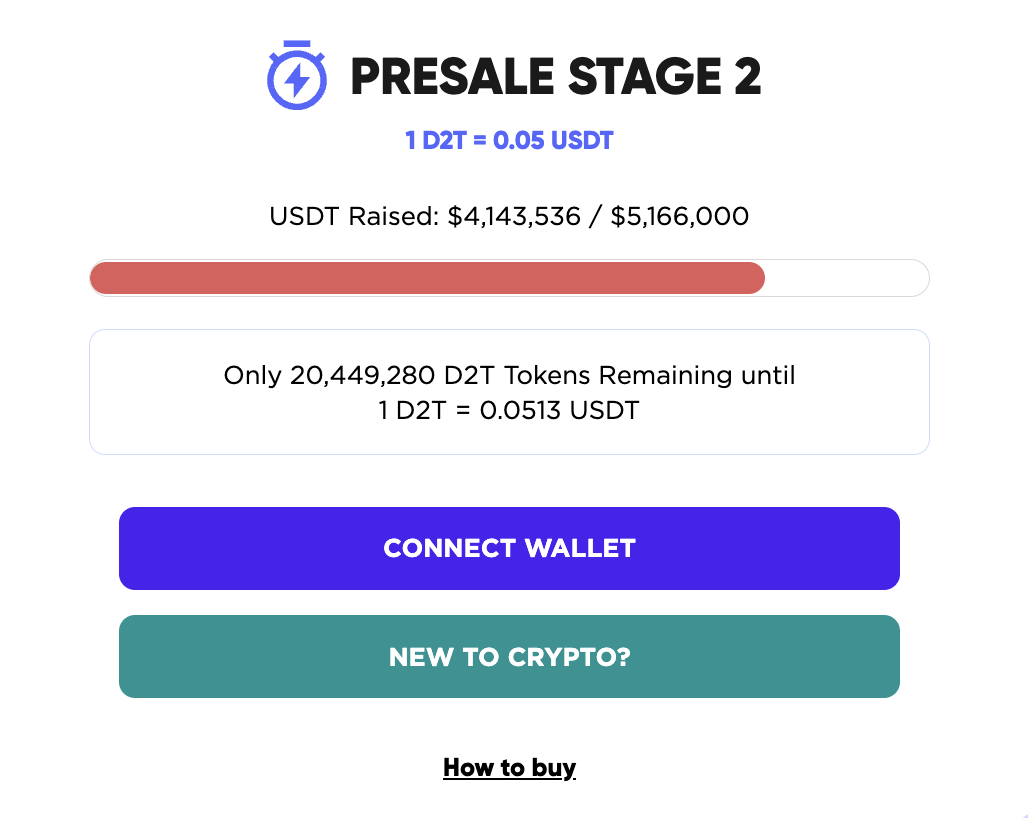Click the PRESALE STAGE 2 heading
Image resolution: width=1028 pixels, height=818 pixels.
pyautogui.click(x=556, y=77)
